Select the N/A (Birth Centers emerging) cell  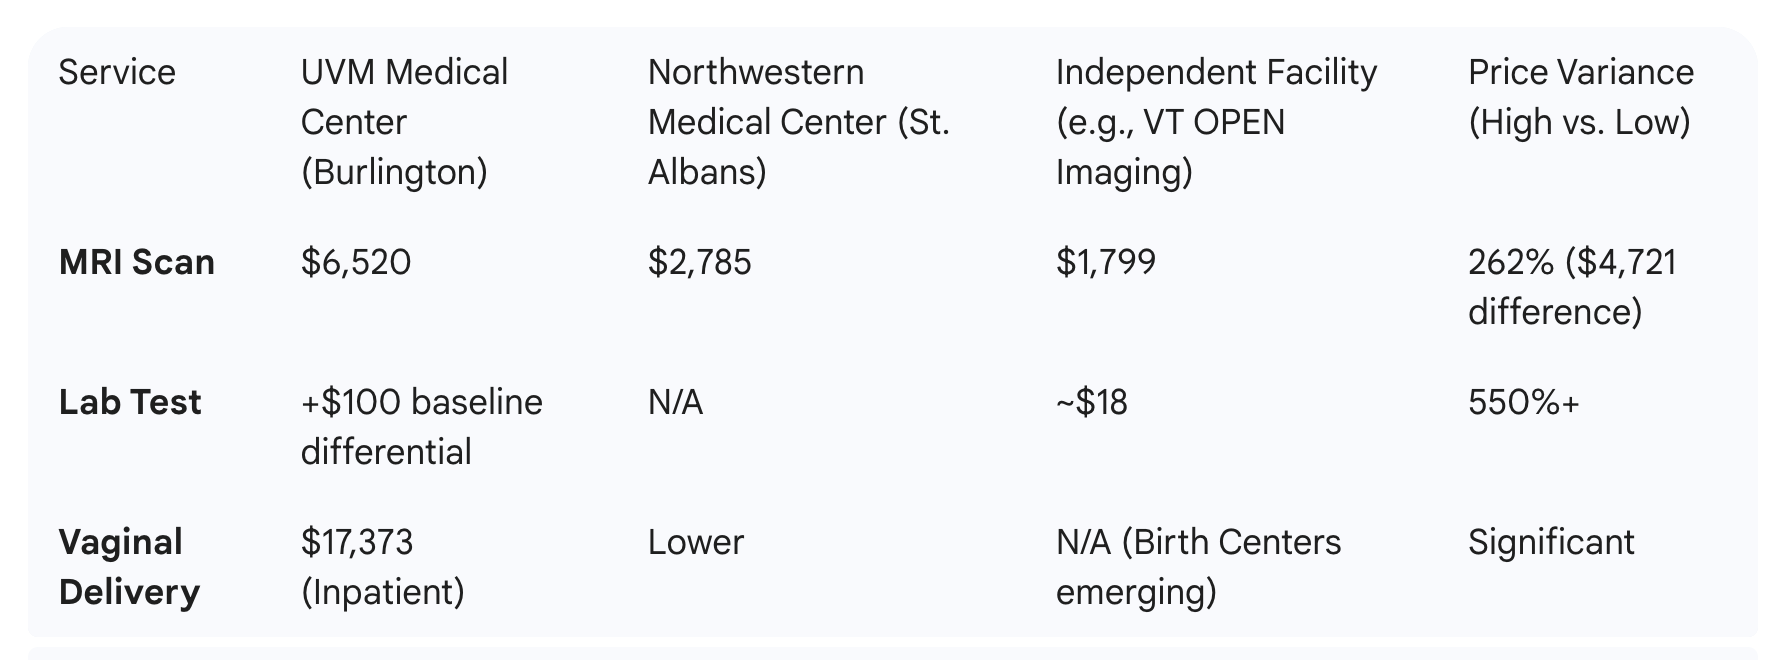click(1197, 567)
